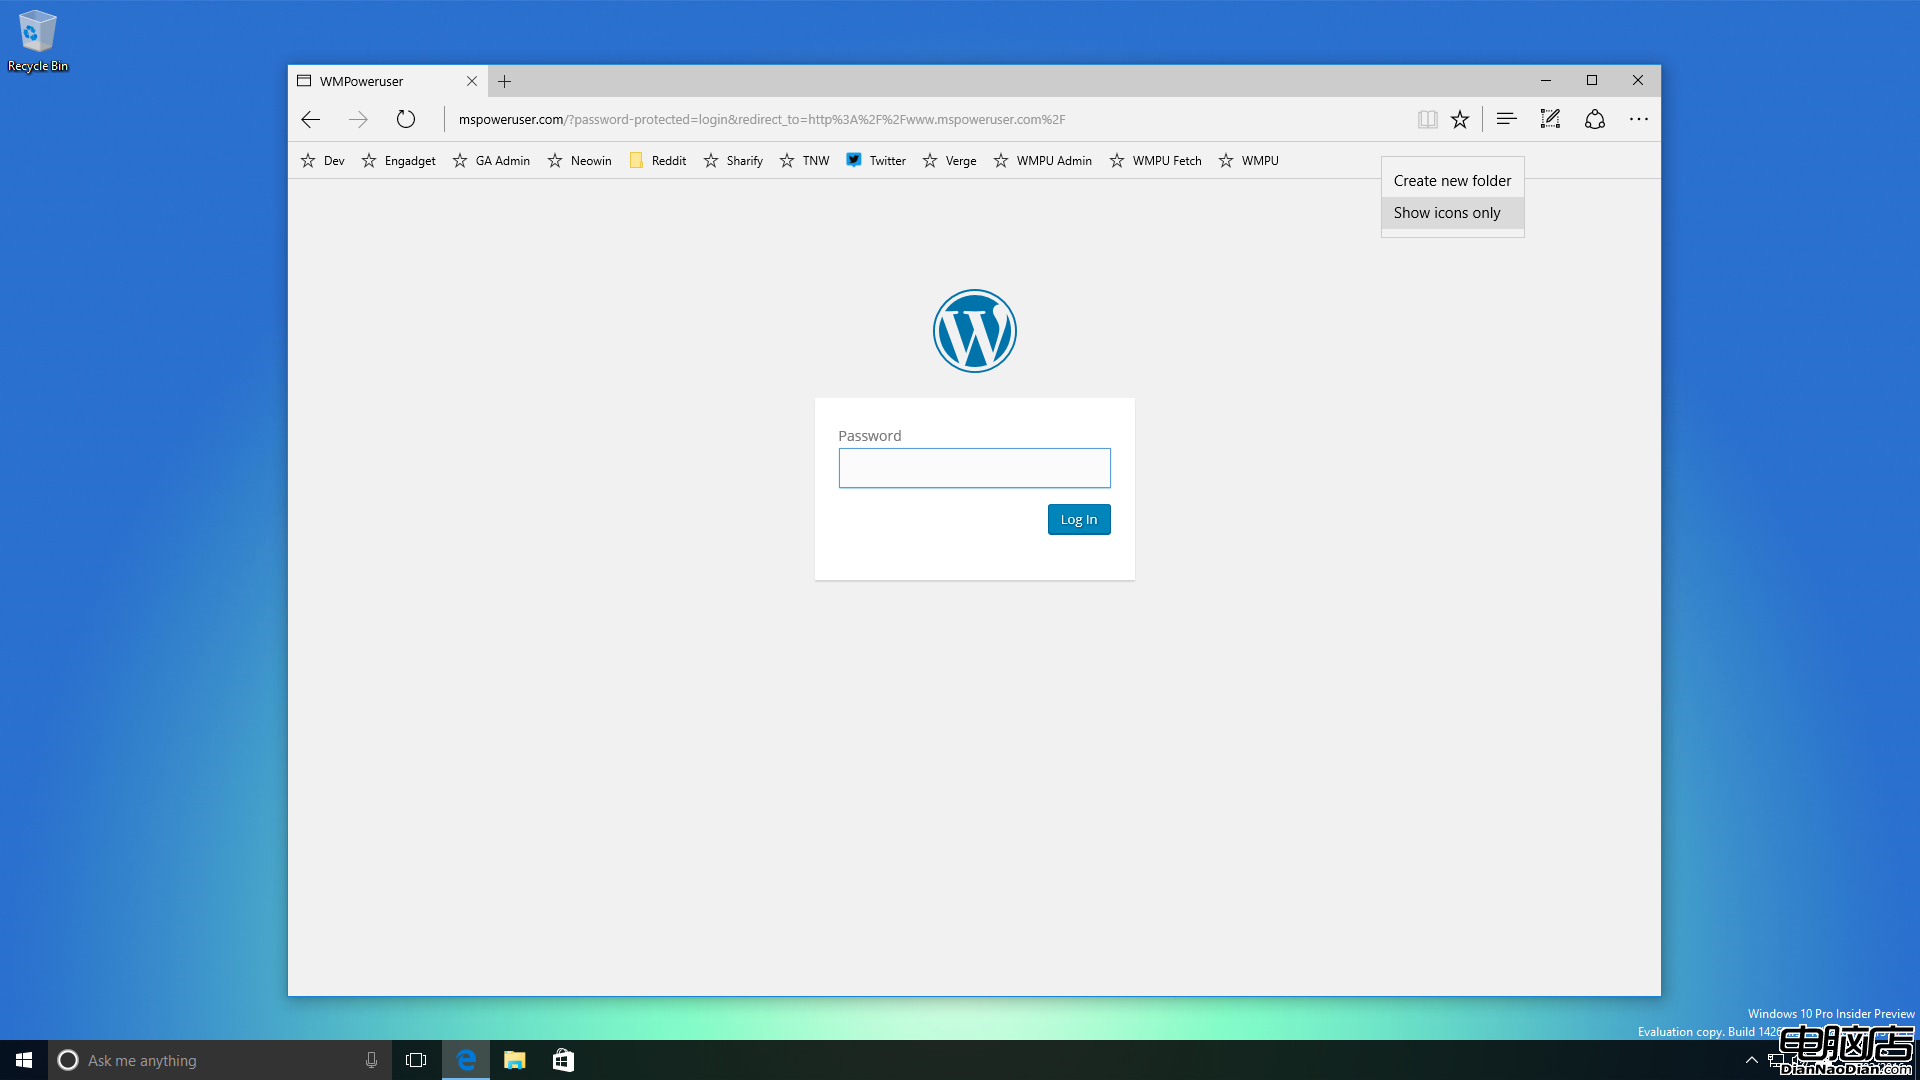Select the Recycle Bin desktop icon
Screen dimensions: 1920x1080
(37, 41)
